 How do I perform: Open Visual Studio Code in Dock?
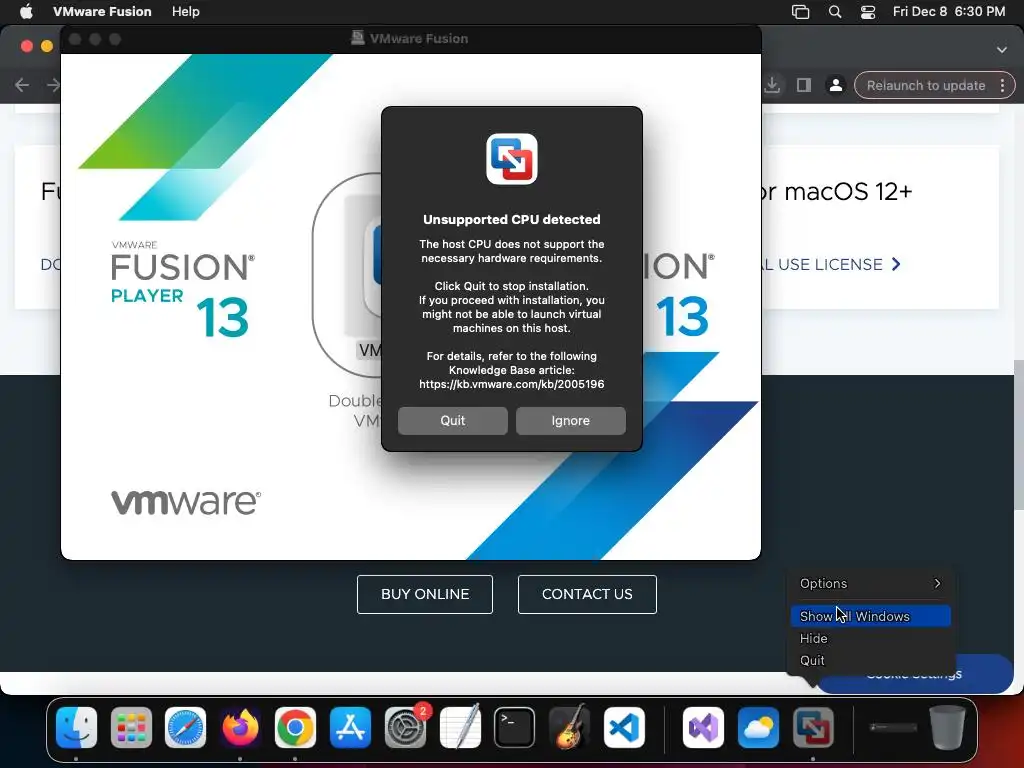click(624, 727)
